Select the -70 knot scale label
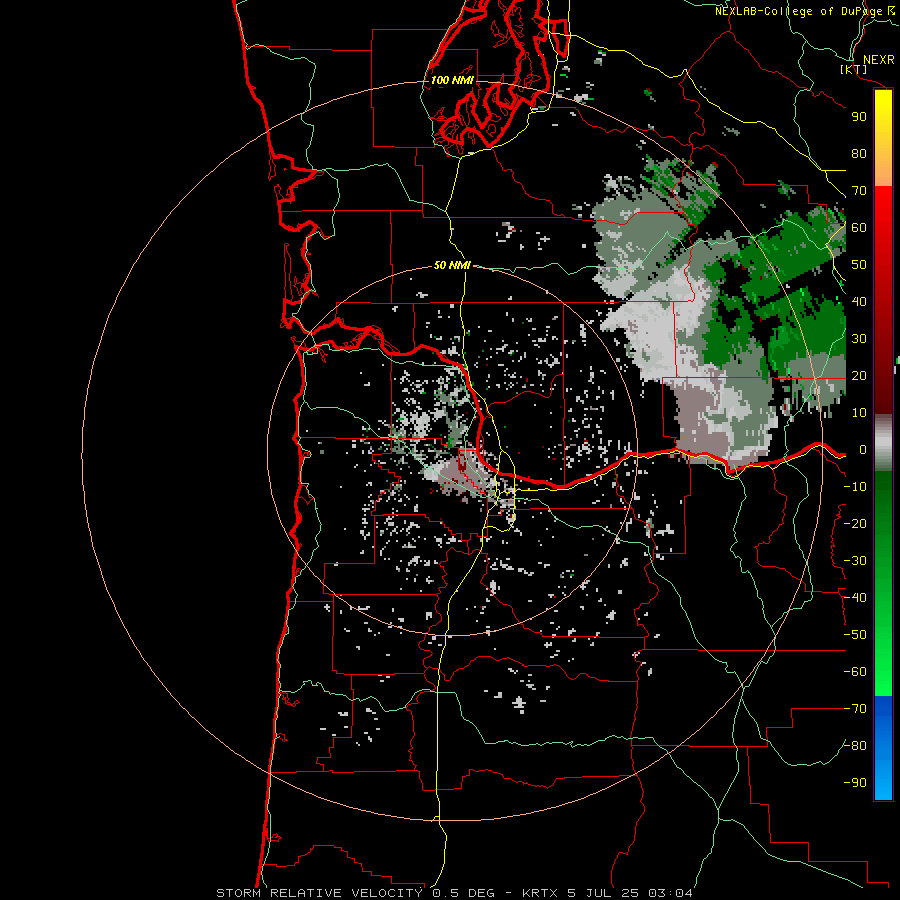Viewport: 900px width, 900px height. click(855, 709)
